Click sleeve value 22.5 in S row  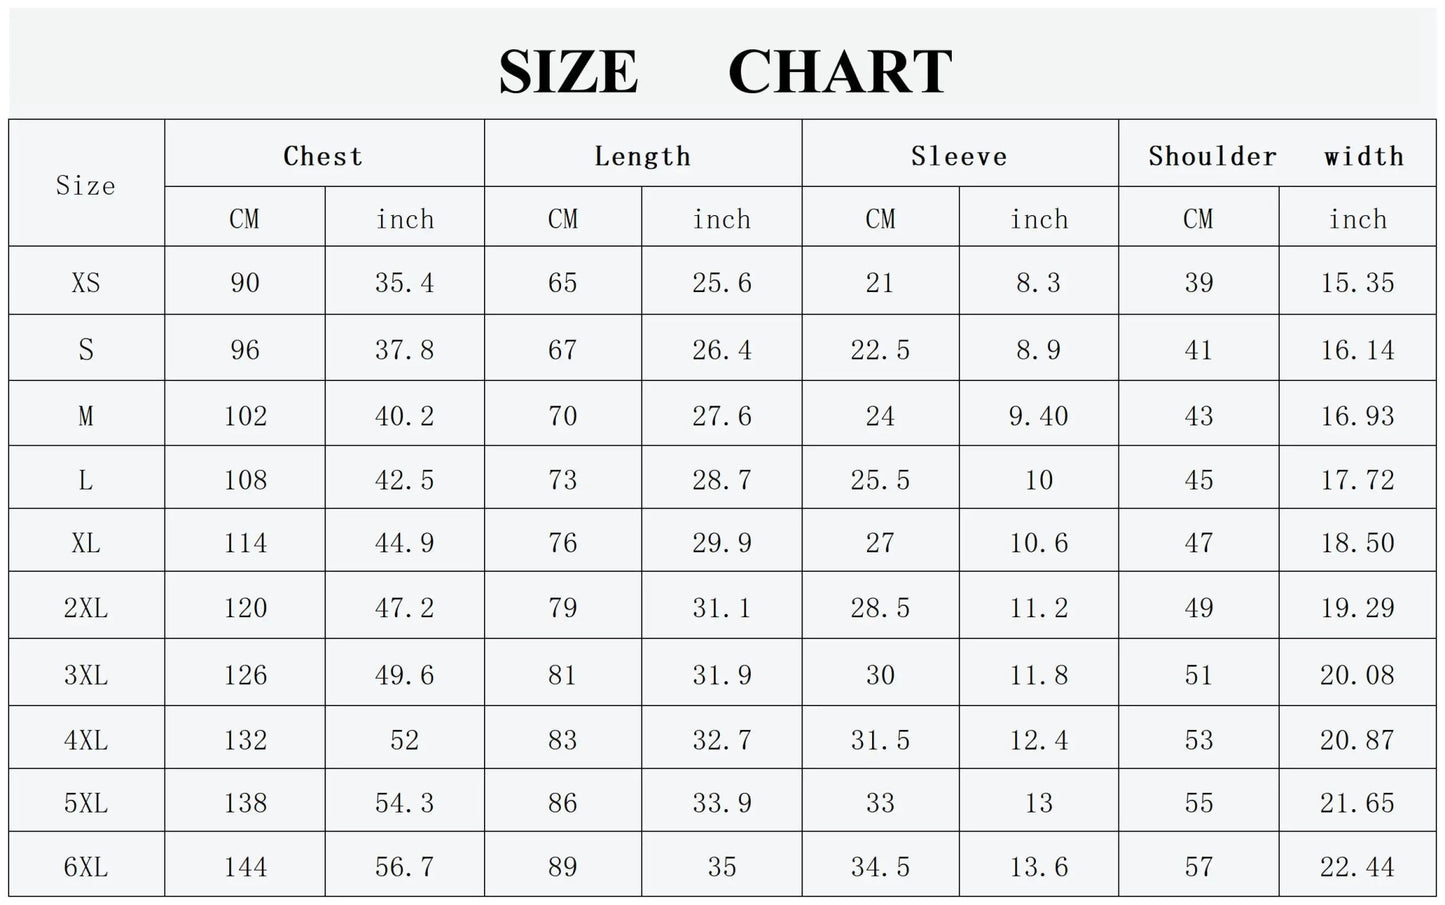880,350
